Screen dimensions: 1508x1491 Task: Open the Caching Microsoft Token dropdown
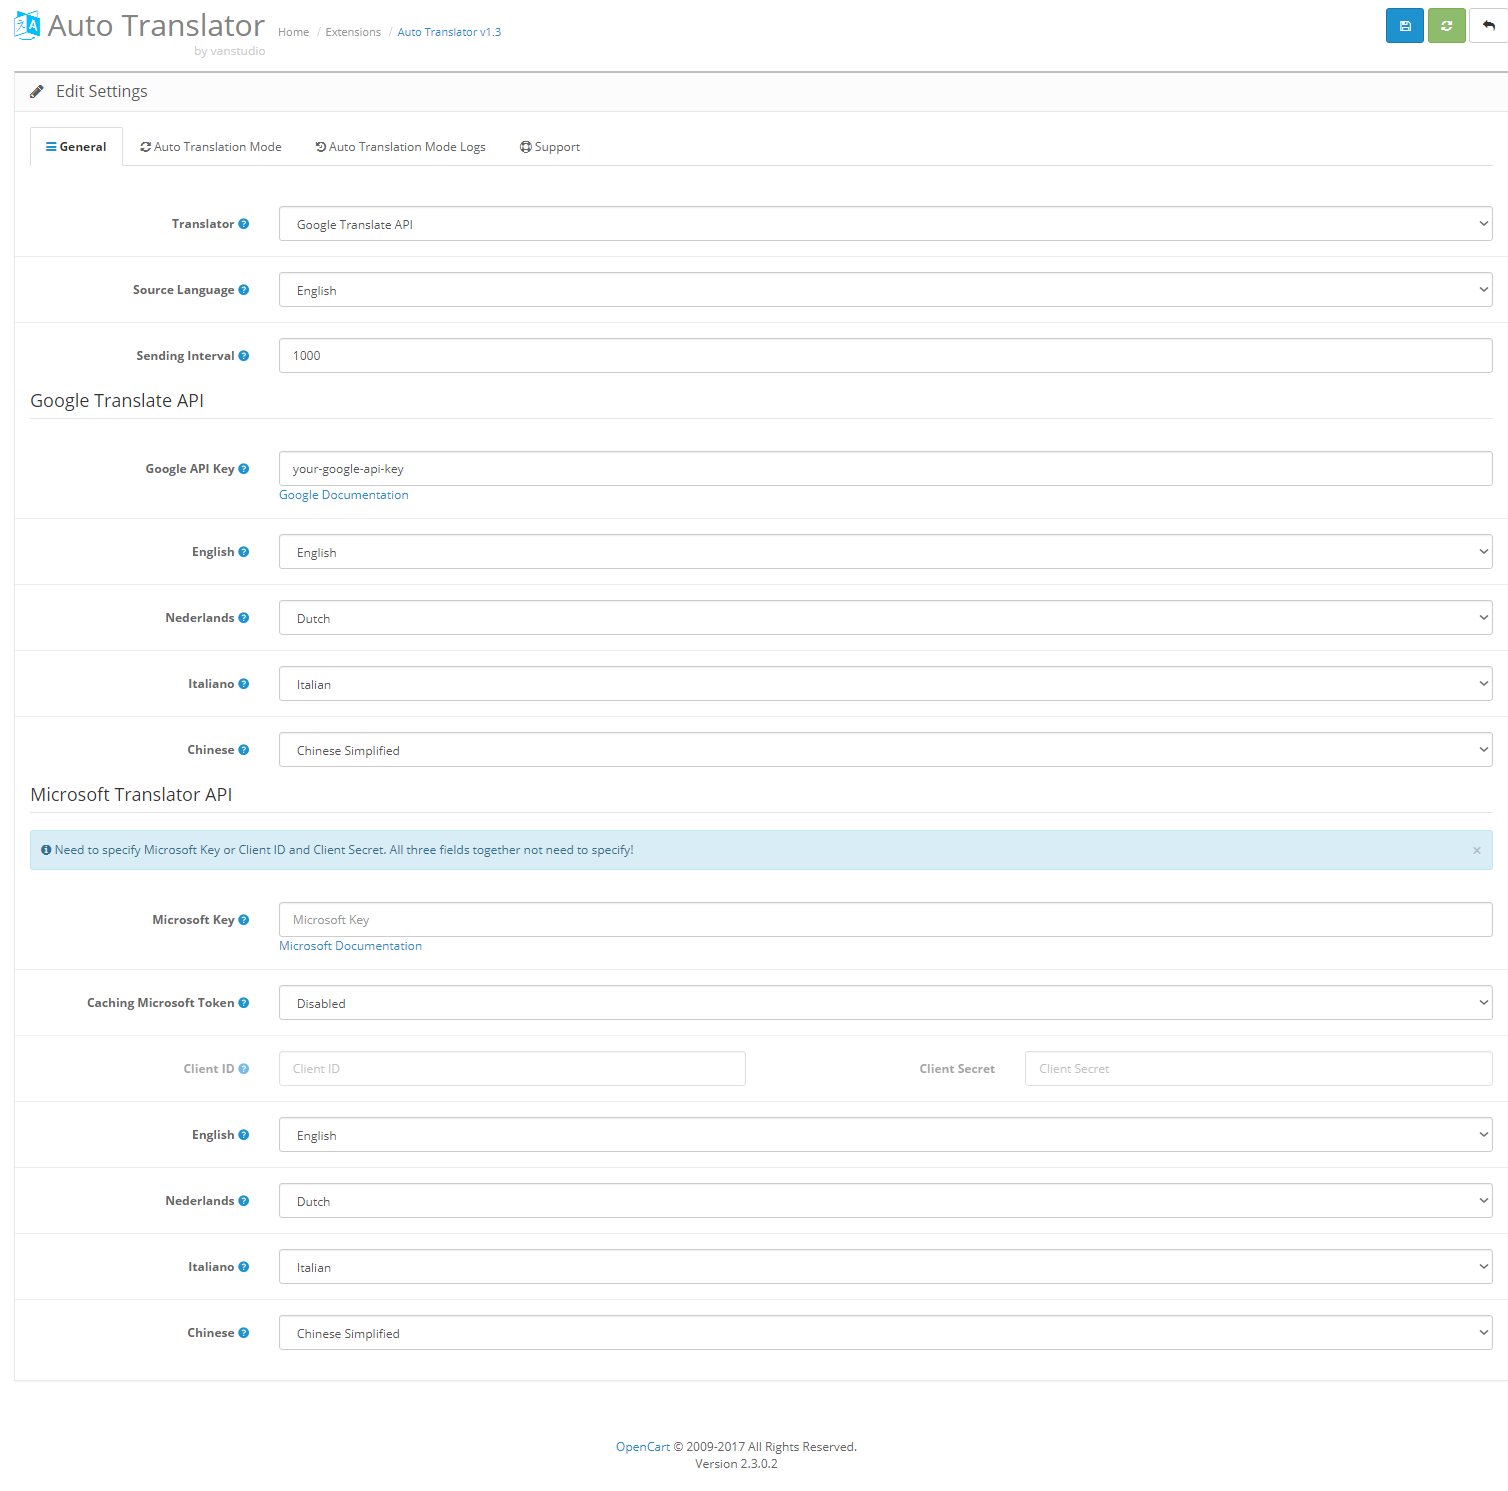point(885,1003)
